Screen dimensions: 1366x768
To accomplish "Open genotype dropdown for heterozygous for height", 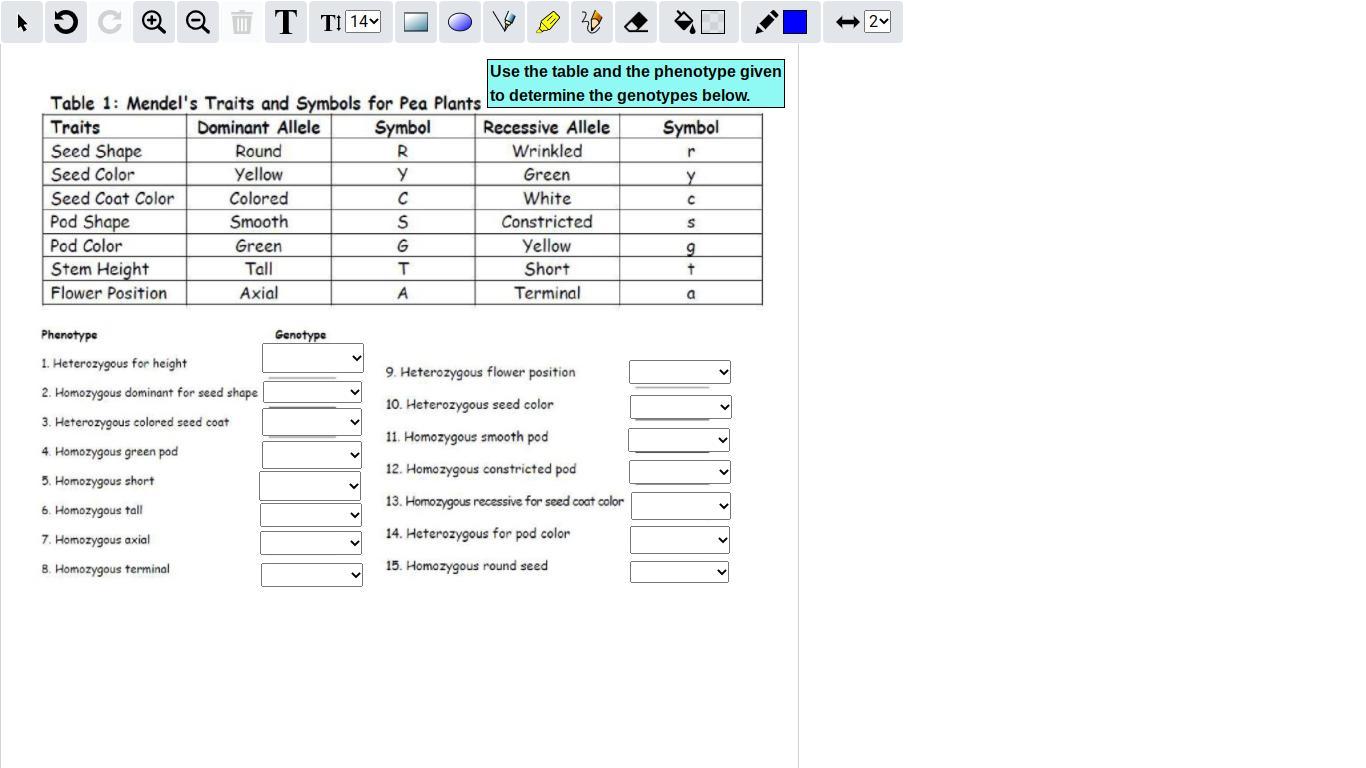I will (x=313, y=358).
